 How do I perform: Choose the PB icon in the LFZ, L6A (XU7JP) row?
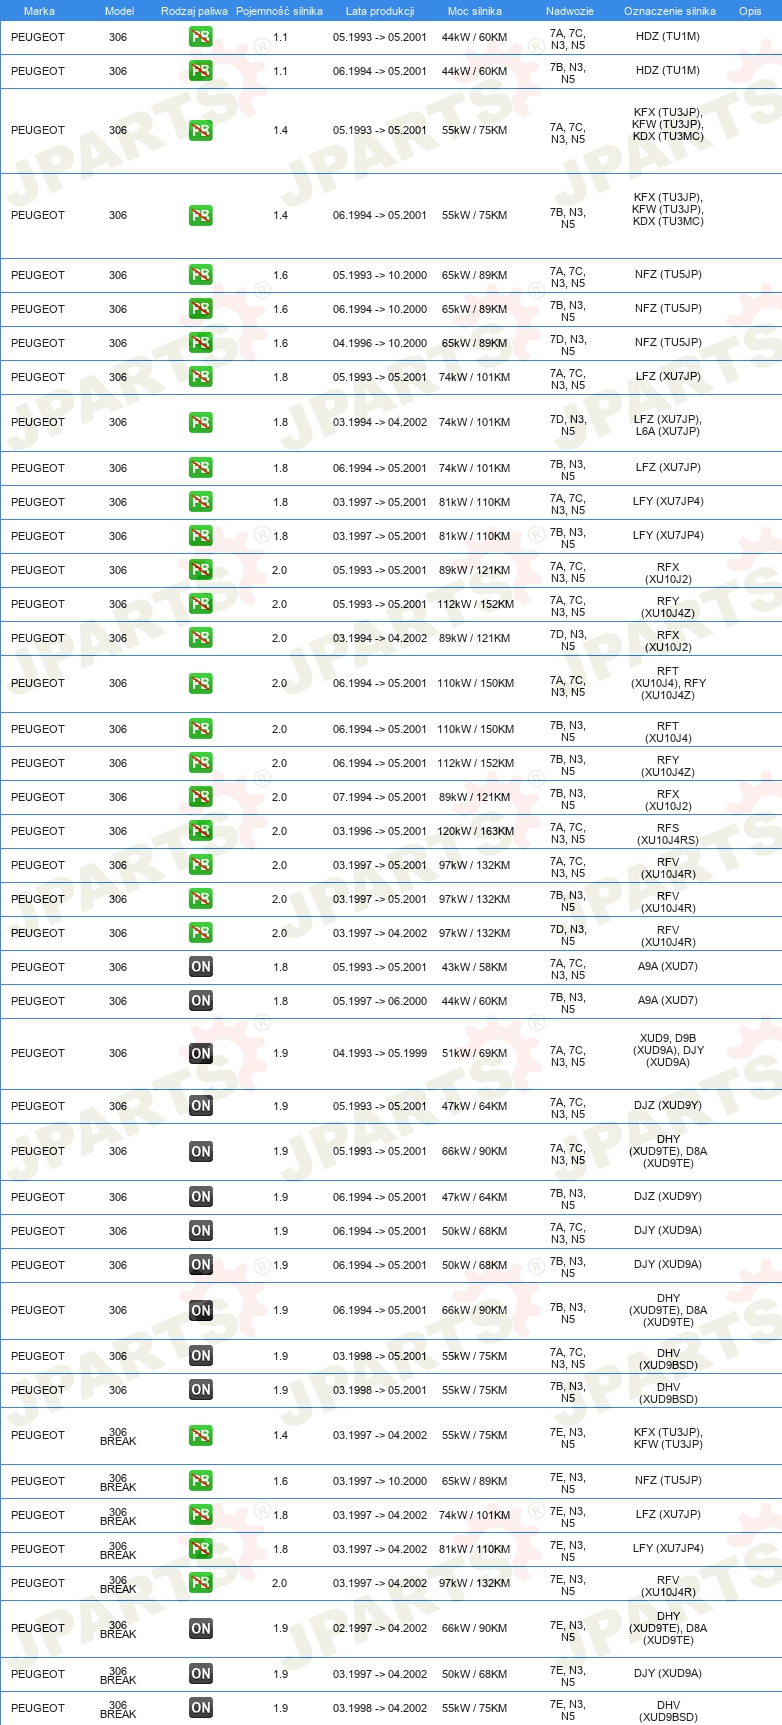201,422
